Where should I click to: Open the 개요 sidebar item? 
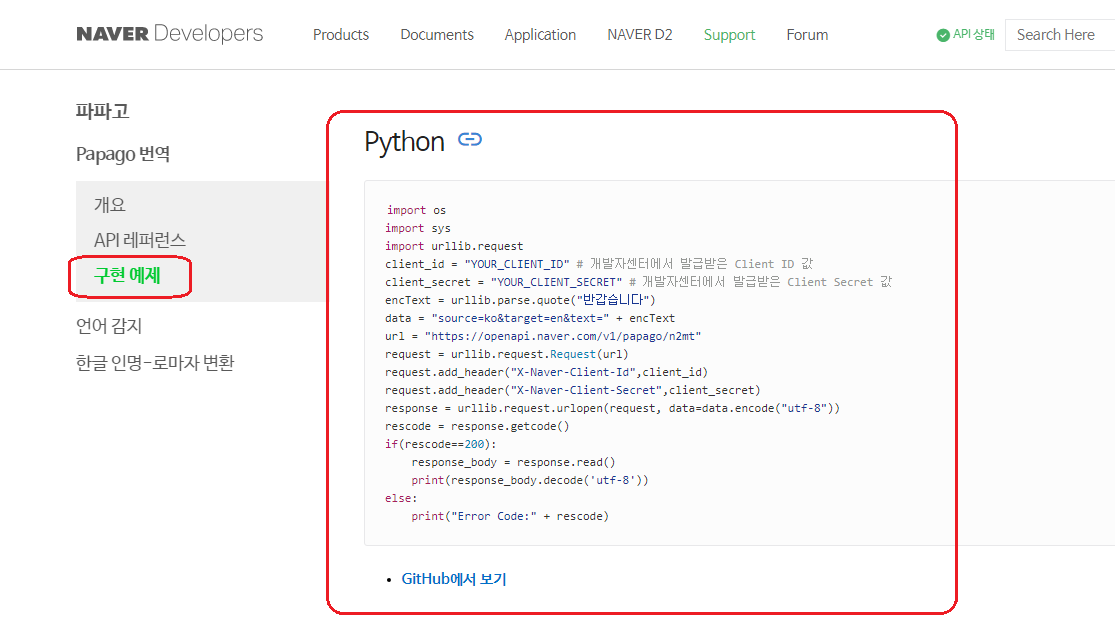coord(110,205)
